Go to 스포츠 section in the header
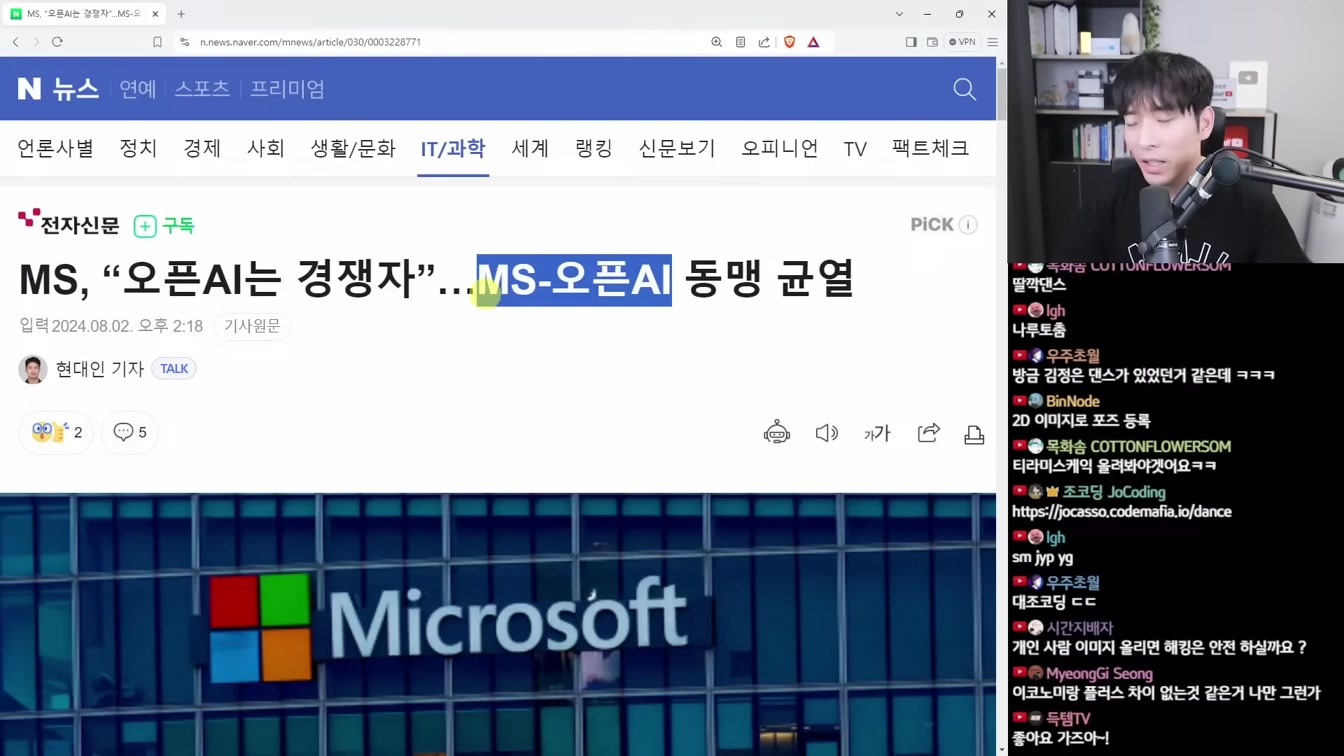This screenshot has height=756, width=1344. pyautogui.click(x=202, y=89)
